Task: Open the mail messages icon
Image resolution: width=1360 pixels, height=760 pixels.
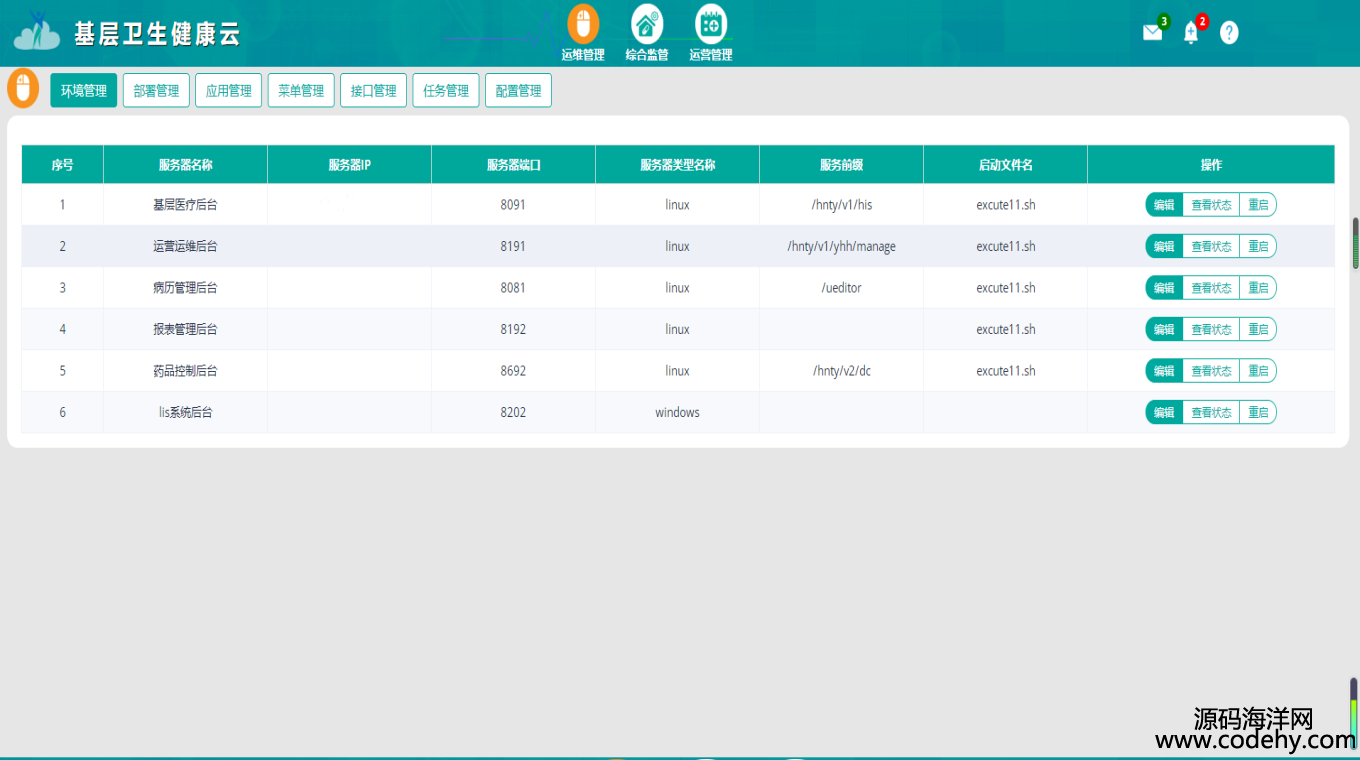Action: 1153,32
